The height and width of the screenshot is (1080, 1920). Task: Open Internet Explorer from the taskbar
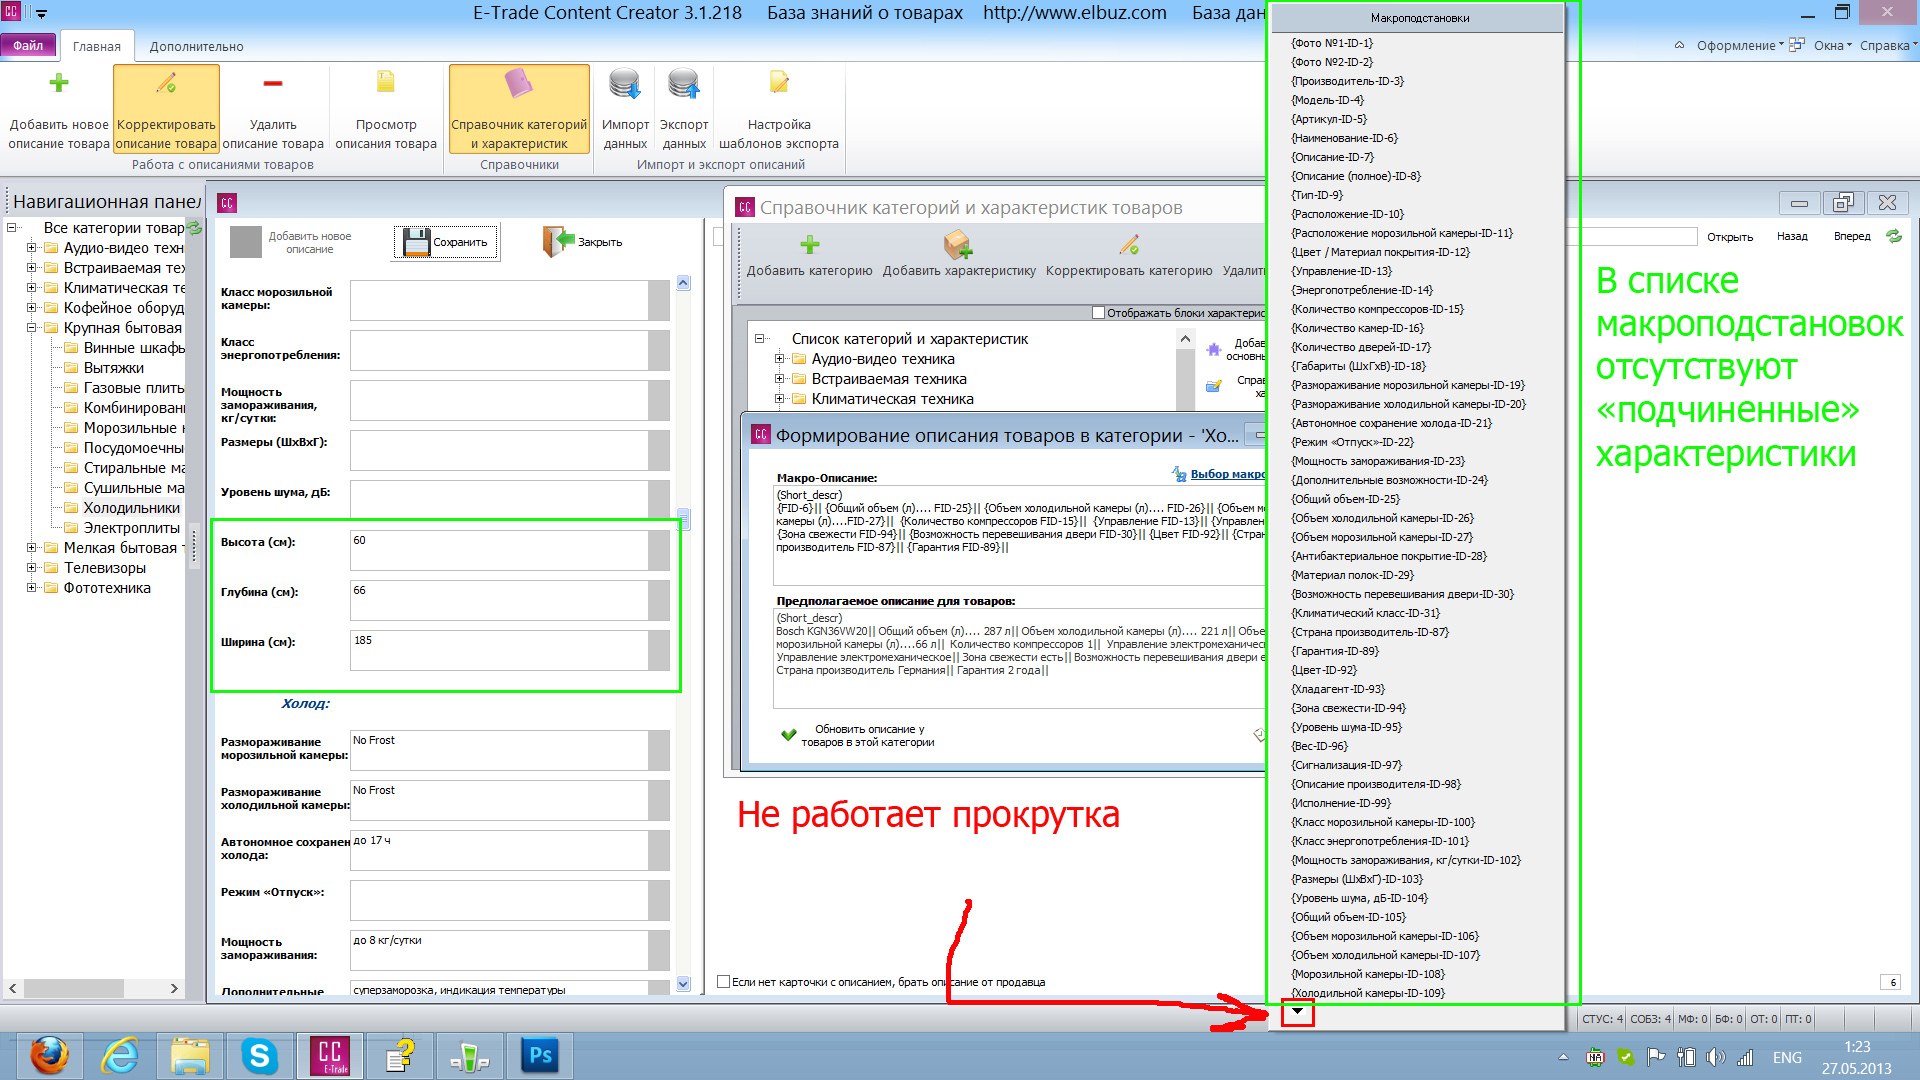tap(120, 1056)
